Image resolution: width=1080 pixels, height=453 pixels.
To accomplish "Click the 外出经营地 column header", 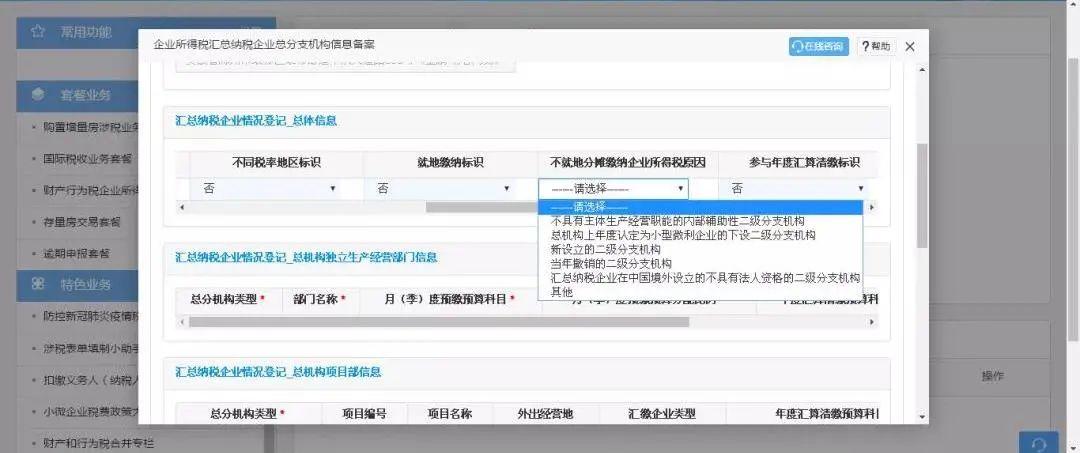I will 545,414.
